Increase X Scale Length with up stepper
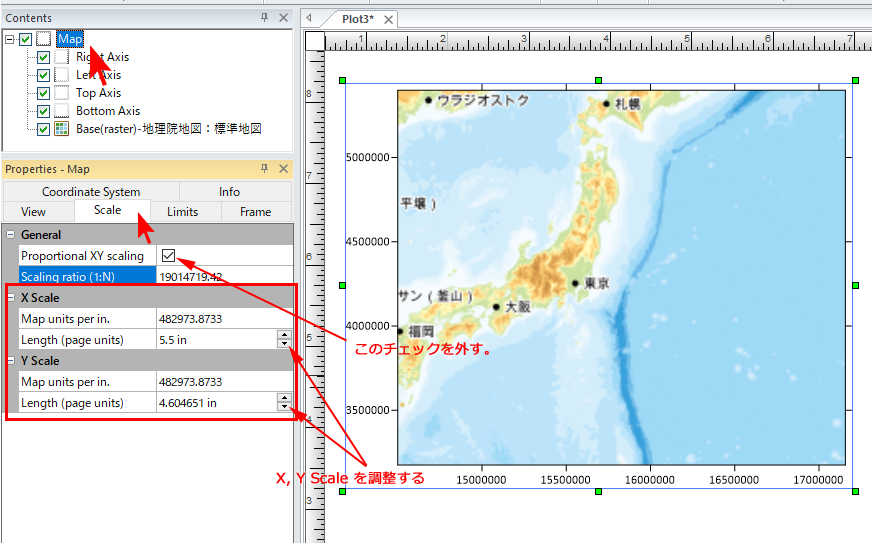The image size is (872, 543). pyautogui.click(x=284, y=335)
